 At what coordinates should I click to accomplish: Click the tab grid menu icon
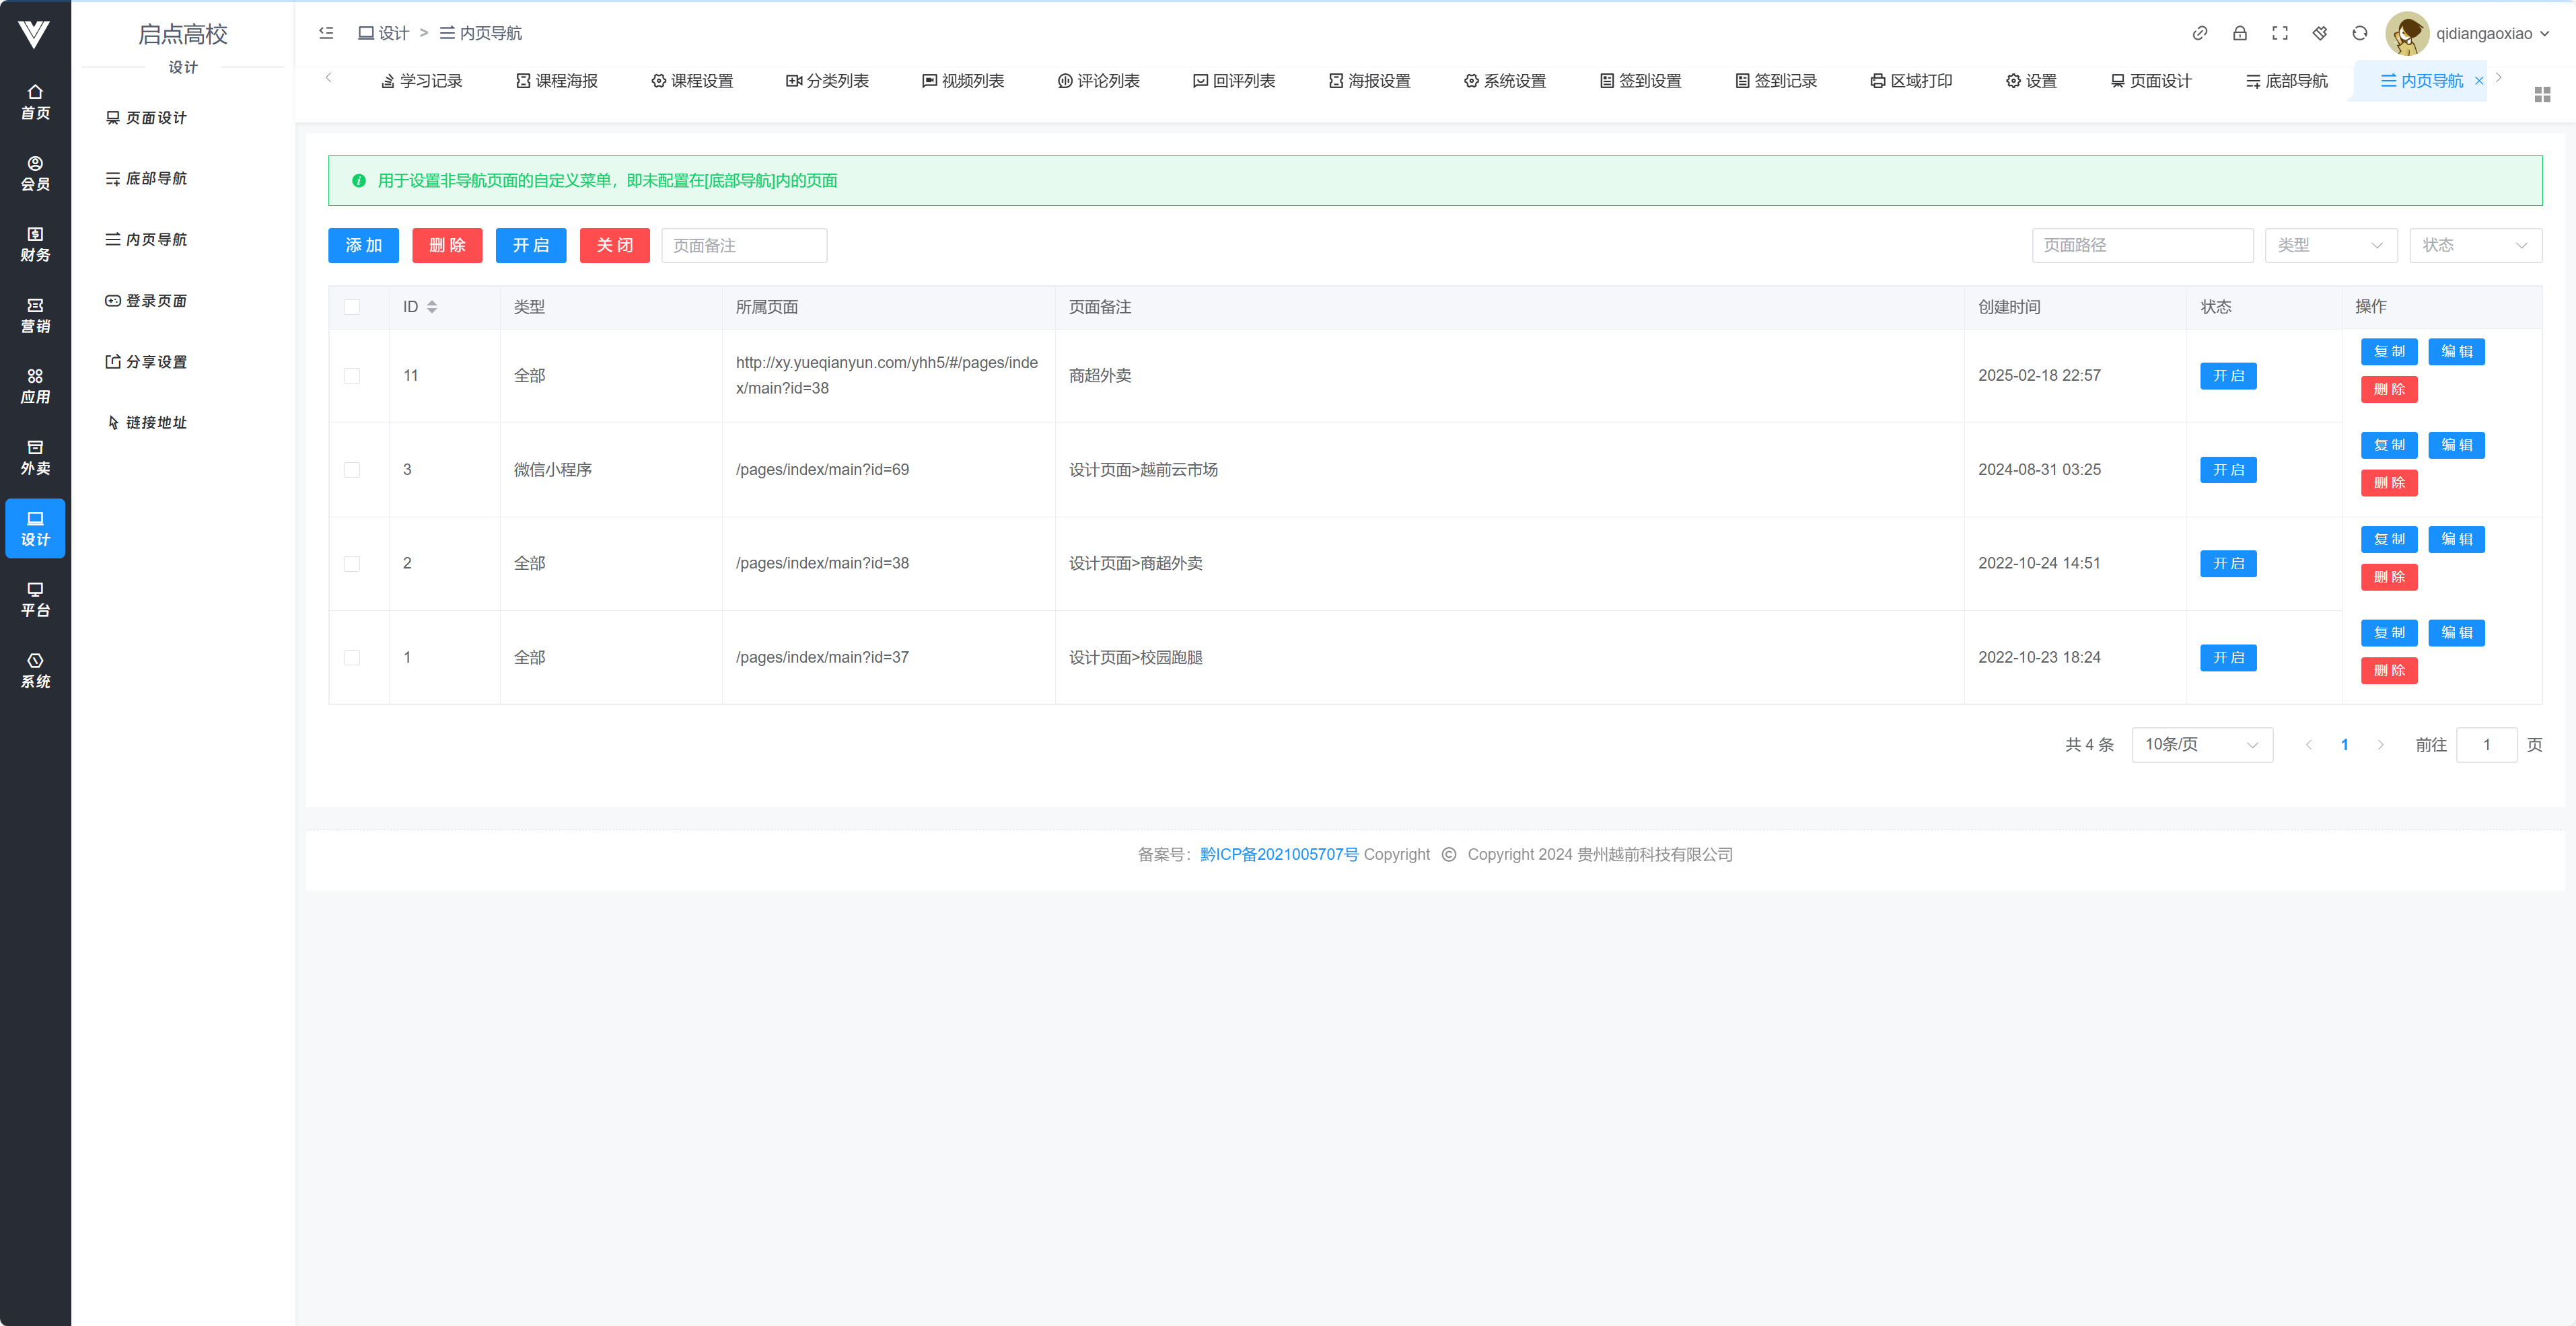click(2542, 94)
